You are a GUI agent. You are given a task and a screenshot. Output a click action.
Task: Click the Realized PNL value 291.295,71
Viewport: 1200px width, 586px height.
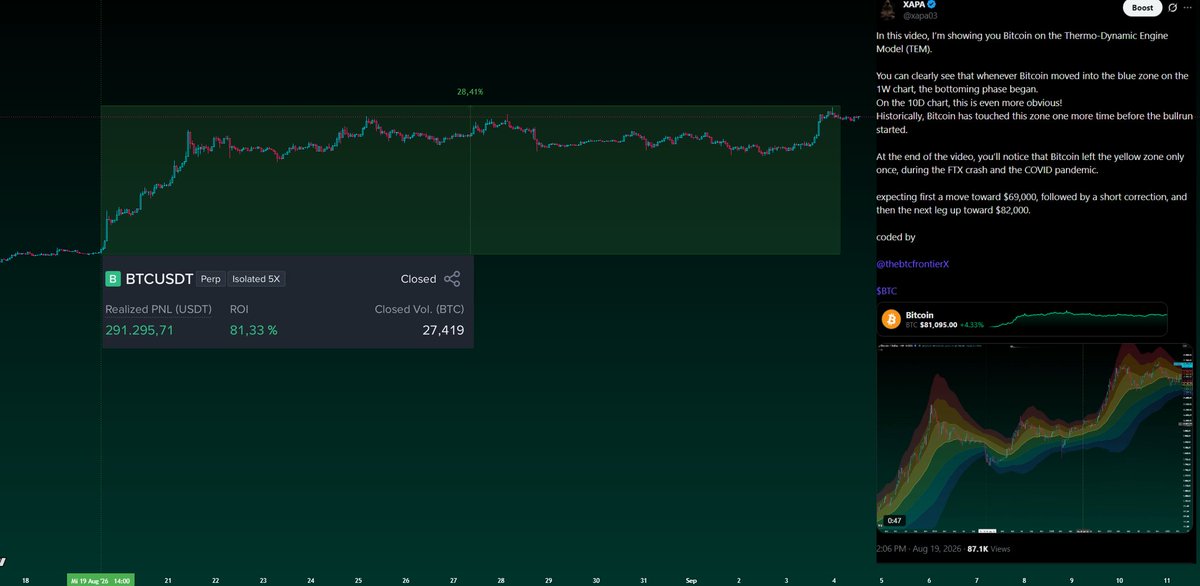pos(140,330)
